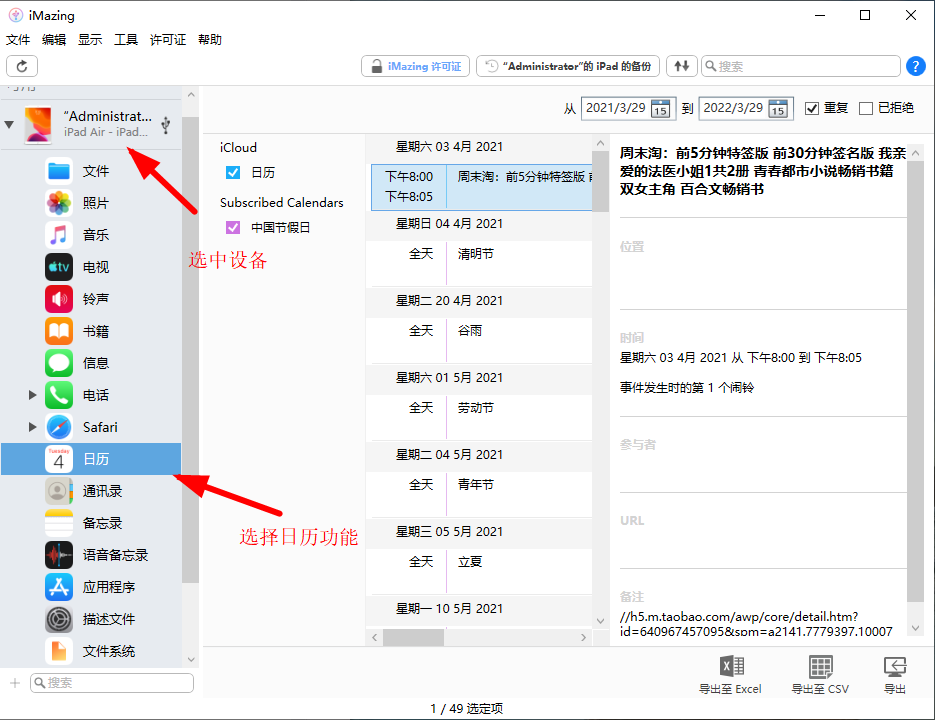This screenshot has height=720, width=935.
Task: Select the iPad Air device thumbnail
Action: click(x=38, y=125)
